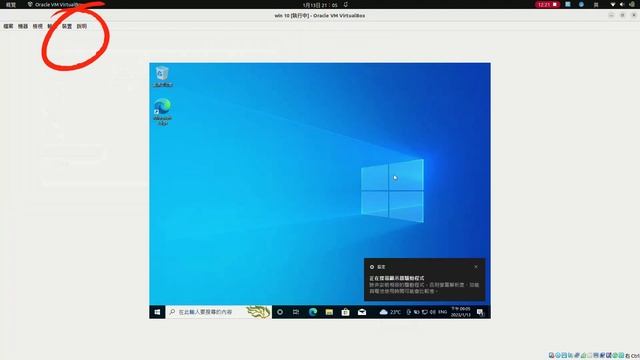Image resolution: width=640 pixels, height=360 pixels.
Task: Open the Mail app from the taskbar
Action: [x=362, y=312]
